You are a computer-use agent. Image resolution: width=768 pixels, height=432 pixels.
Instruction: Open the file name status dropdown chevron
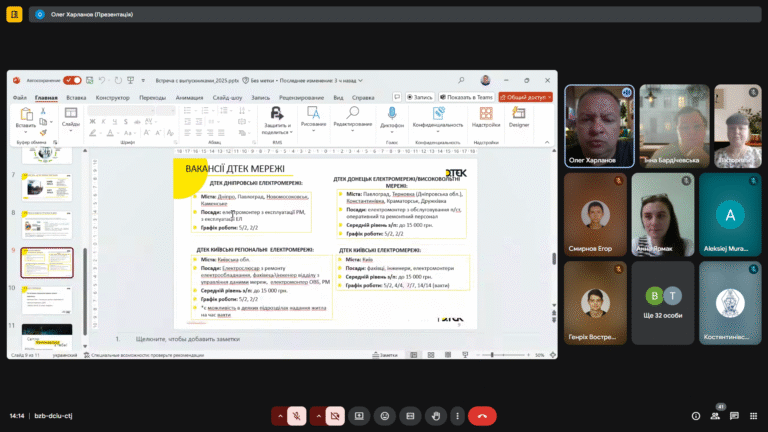point(360,80)
